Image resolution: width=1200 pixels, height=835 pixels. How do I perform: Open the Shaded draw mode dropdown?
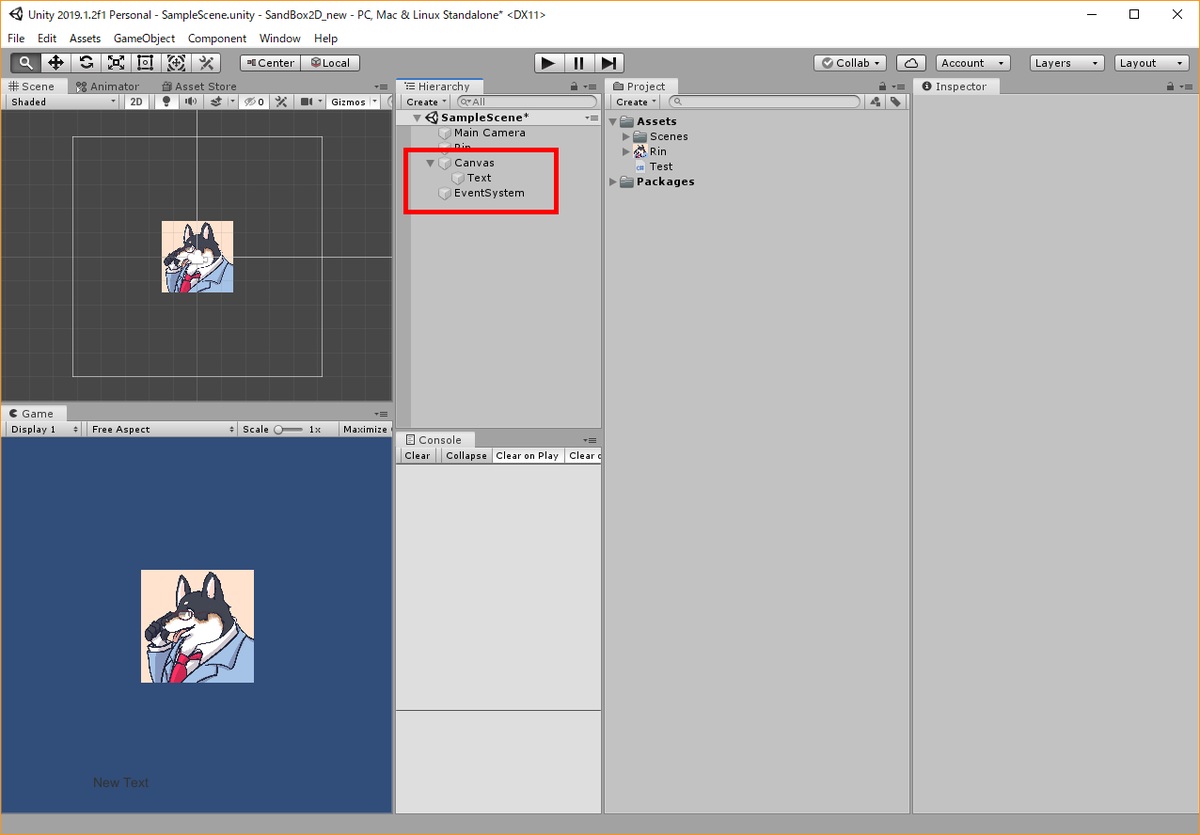pyautogui.click(x=64, y=102)
